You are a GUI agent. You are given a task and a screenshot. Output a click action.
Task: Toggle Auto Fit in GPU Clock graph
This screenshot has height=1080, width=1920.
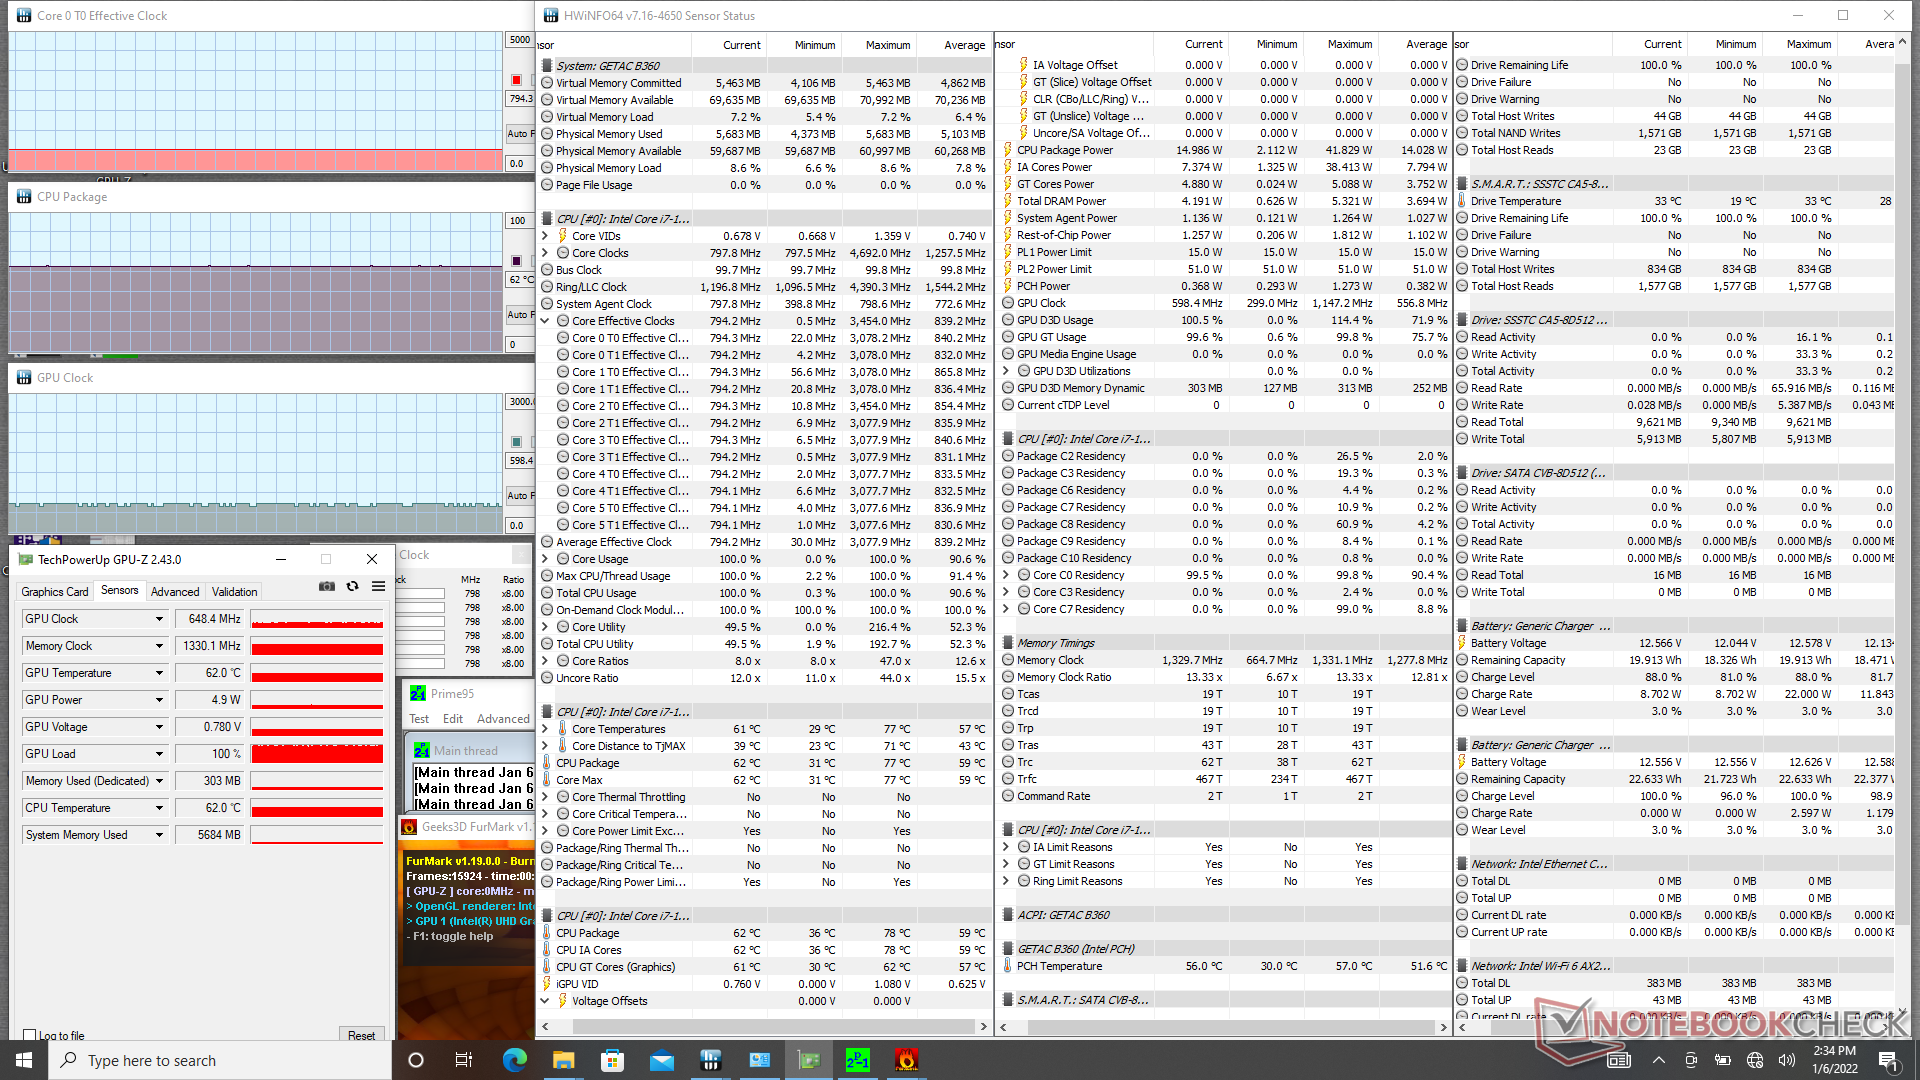(517, 495)
